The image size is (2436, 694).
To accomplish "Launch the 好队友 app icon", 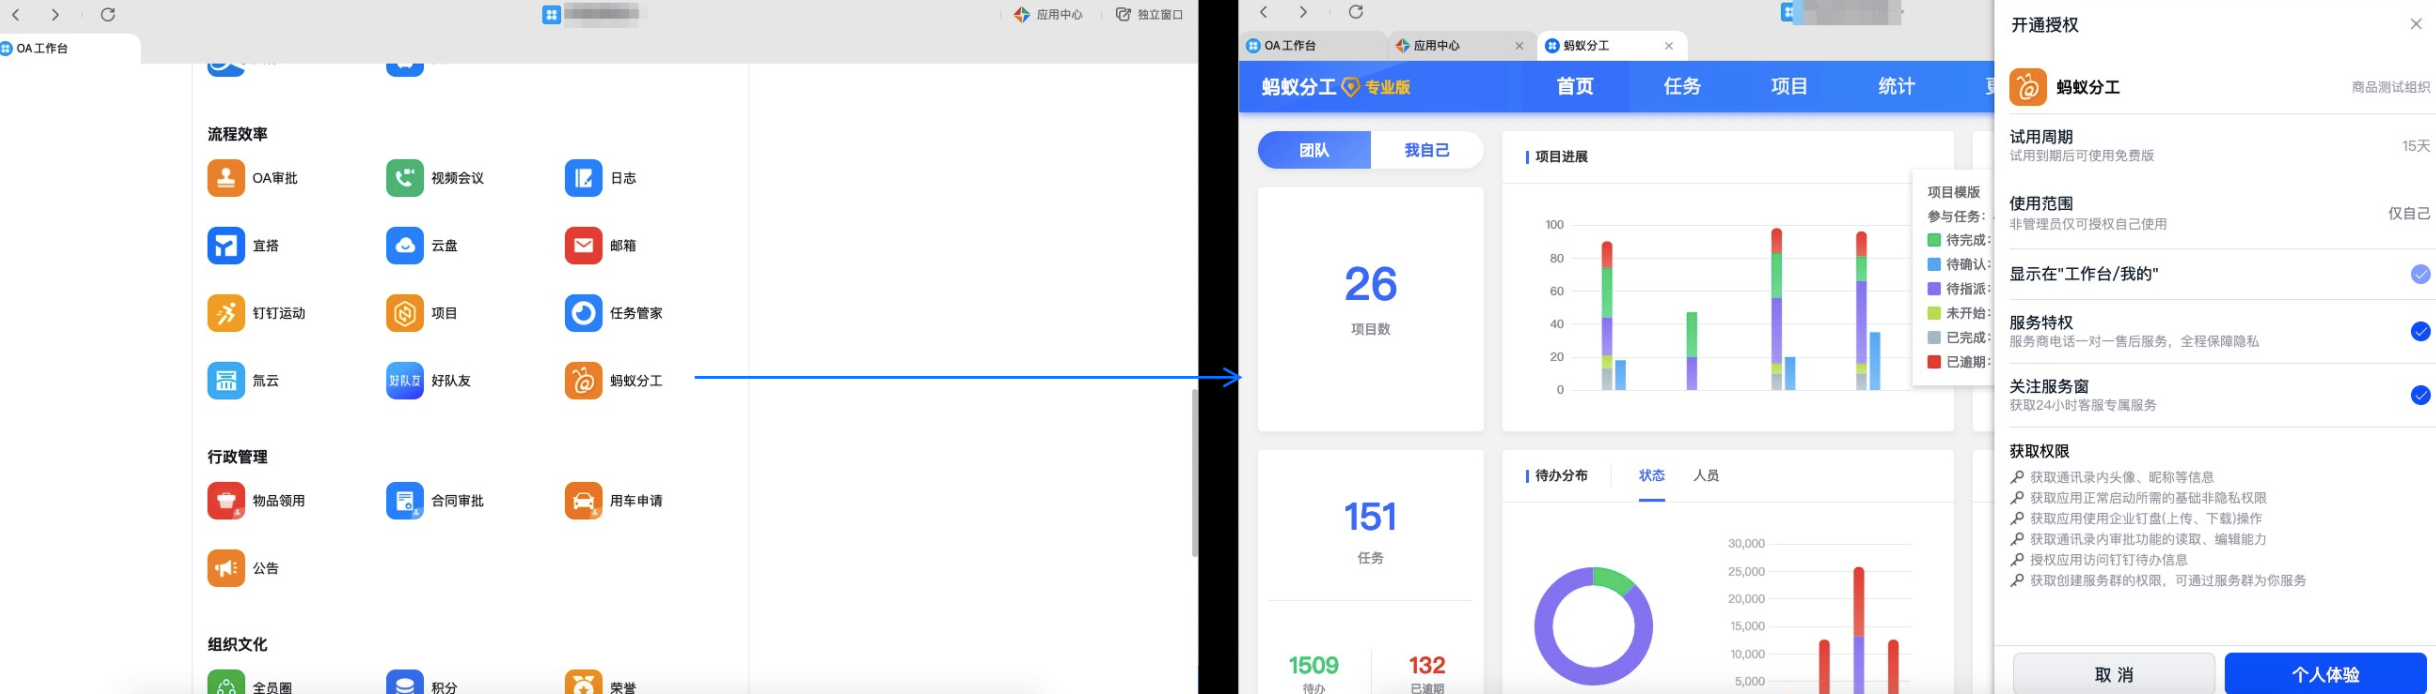I will click(405, 381).
